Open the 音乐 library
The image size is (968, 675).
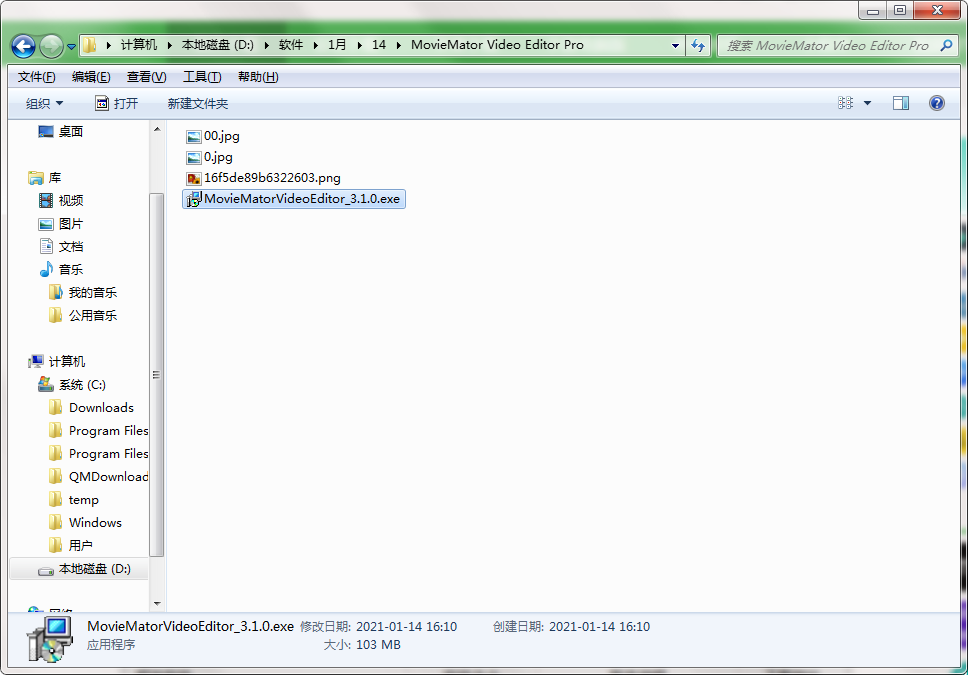(71, 269)
